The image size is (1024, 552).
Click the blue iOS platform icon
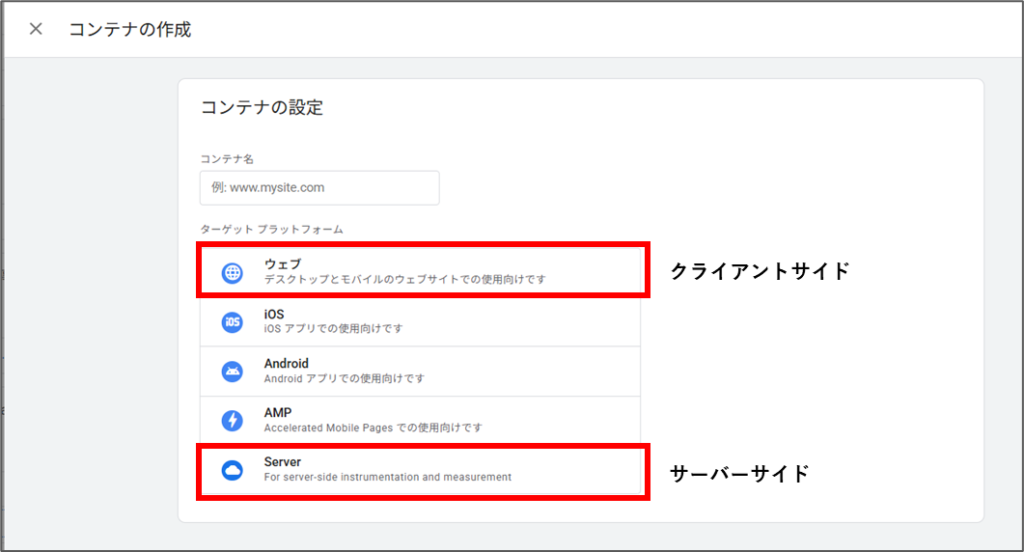[x=232, y=322]
